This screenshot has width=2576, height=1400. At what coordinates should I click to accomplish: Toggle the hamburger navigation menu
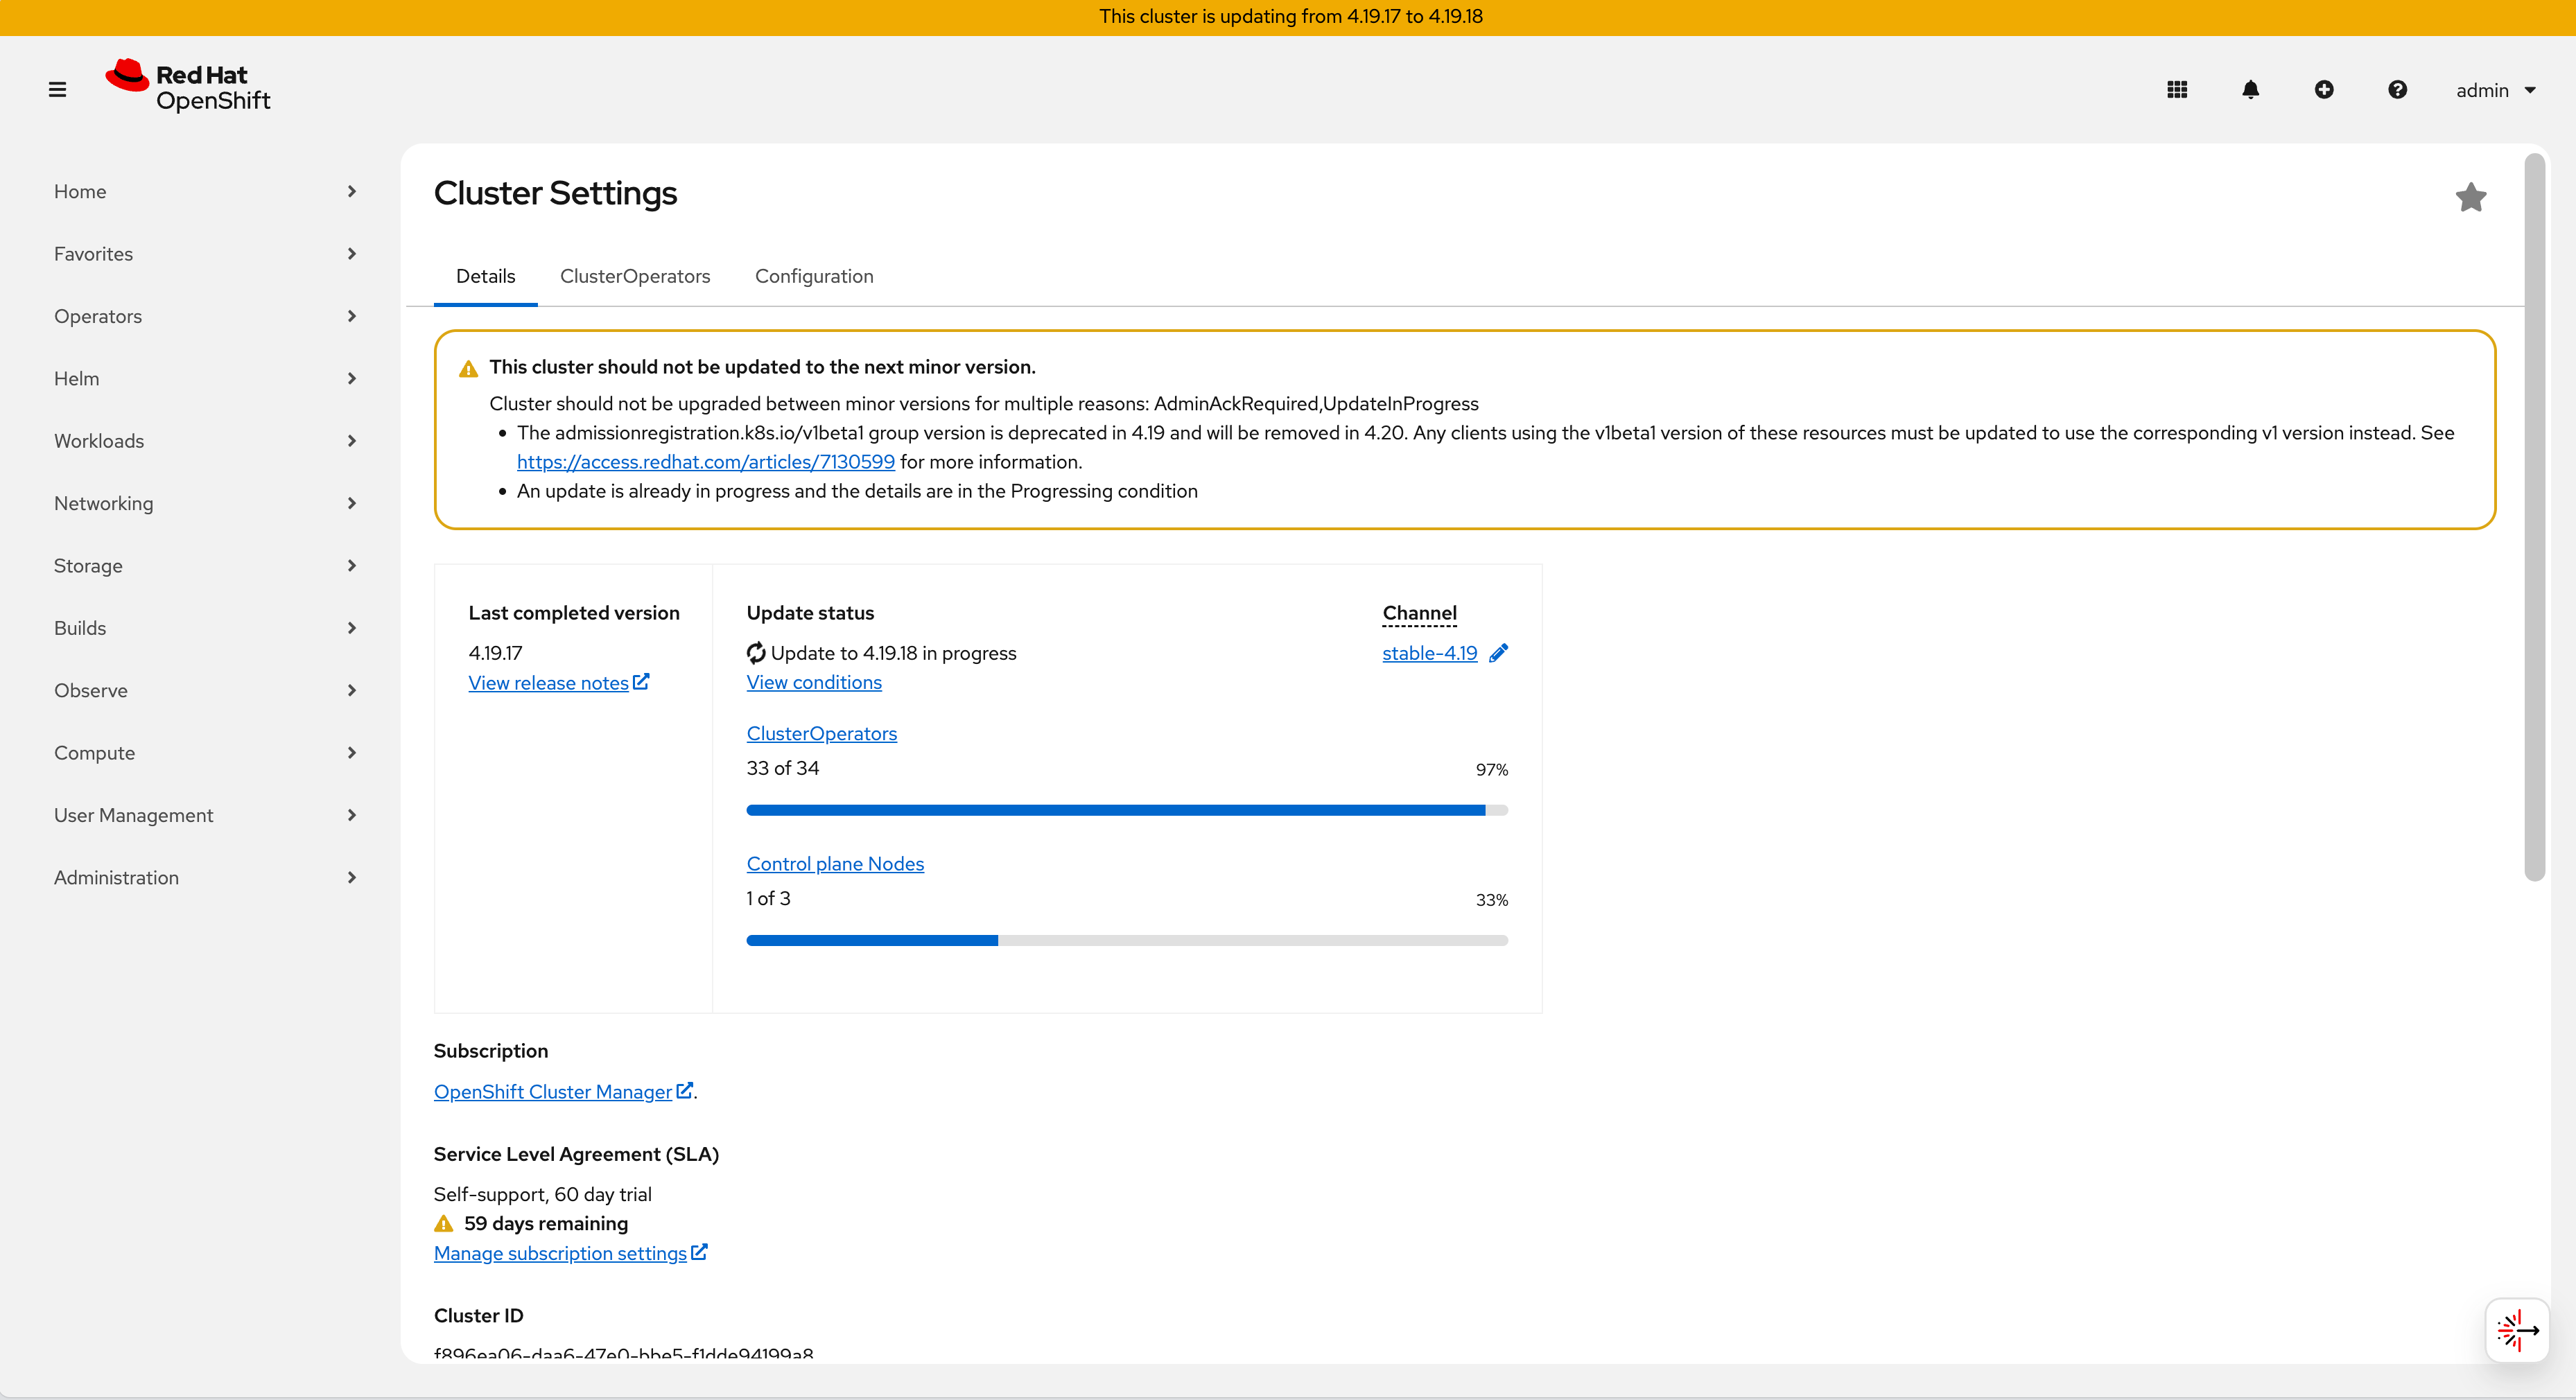57,90
